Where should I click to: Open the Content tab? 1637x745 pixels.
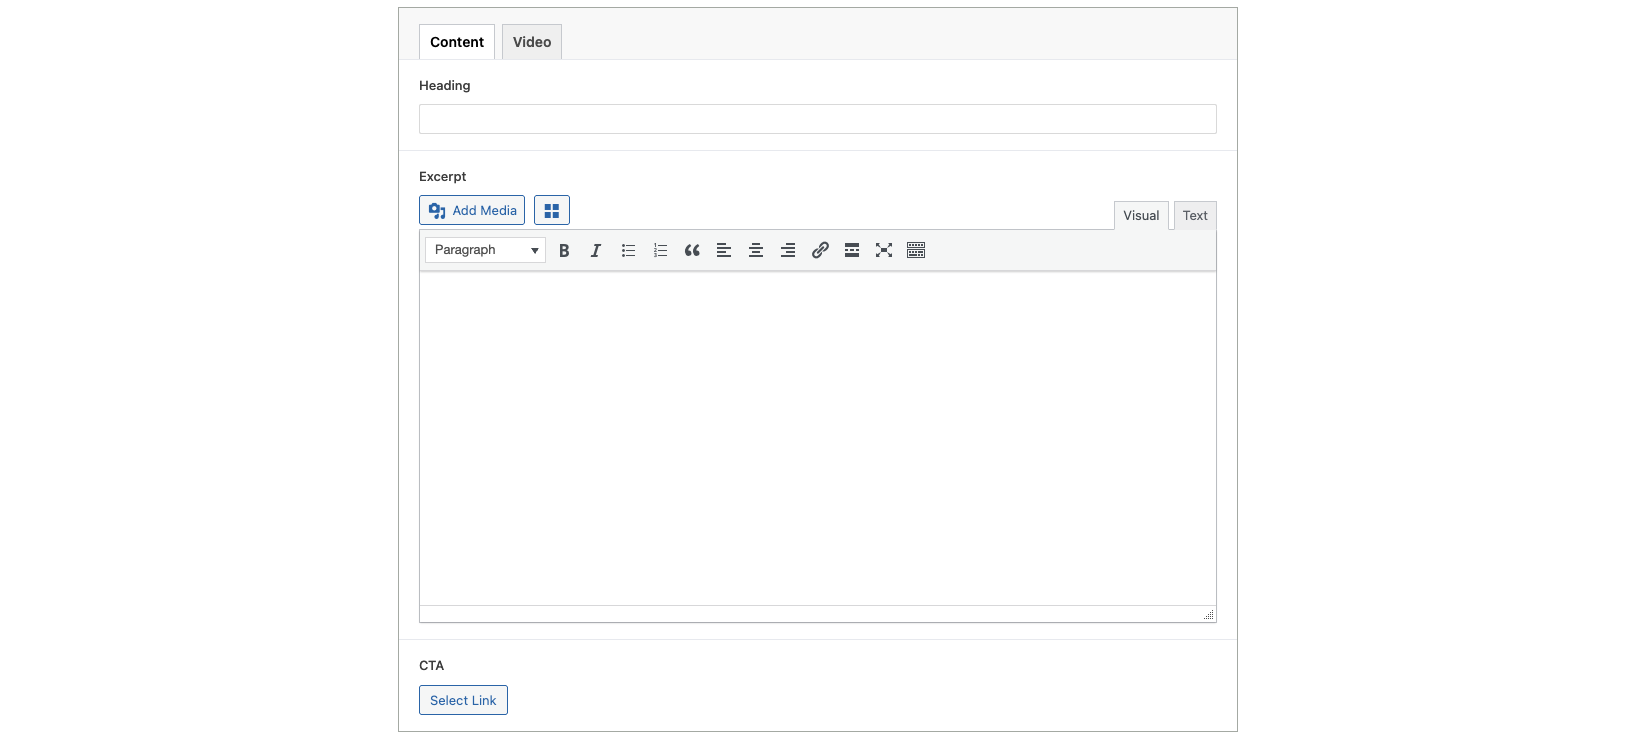click(x=457, y=42)
